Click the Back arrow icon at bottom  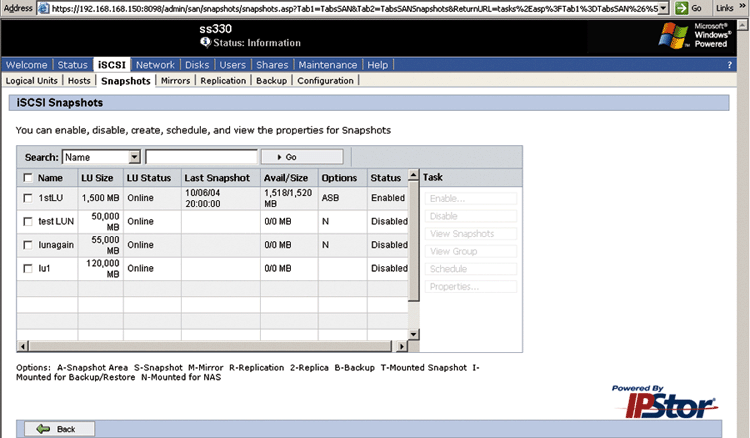coord(43,428)
